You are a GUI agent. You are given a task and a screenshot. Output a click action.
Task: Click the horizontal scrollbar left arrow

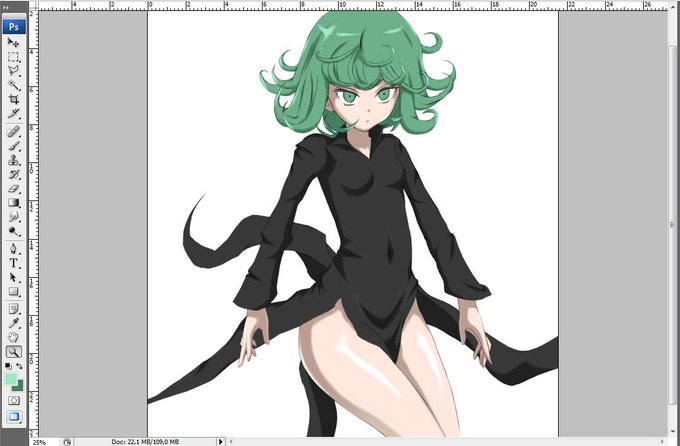pyautogui.click(x=231, y=442)
